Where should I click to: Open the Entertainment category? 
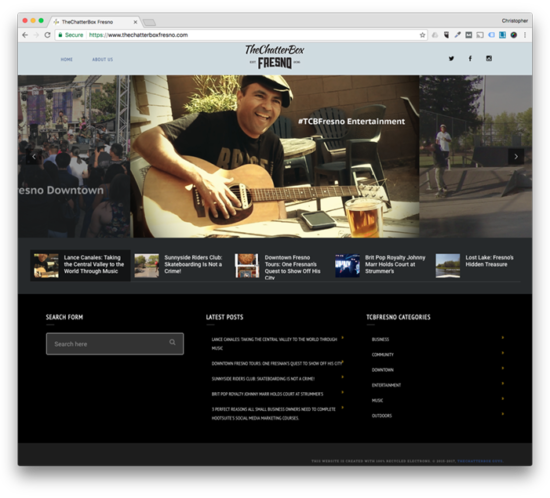pyautogui.click(x=386, y=385)
